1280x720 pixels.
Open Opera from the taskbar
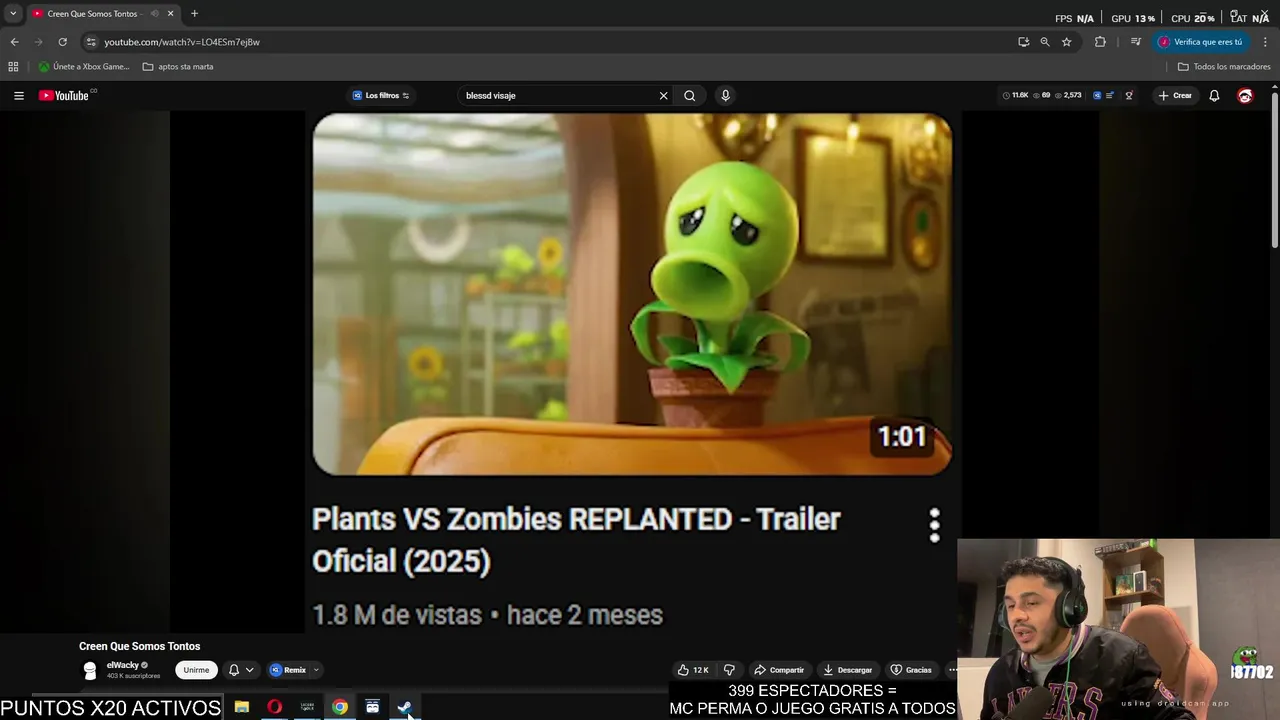pyautogui.click(x=274, y=707)
